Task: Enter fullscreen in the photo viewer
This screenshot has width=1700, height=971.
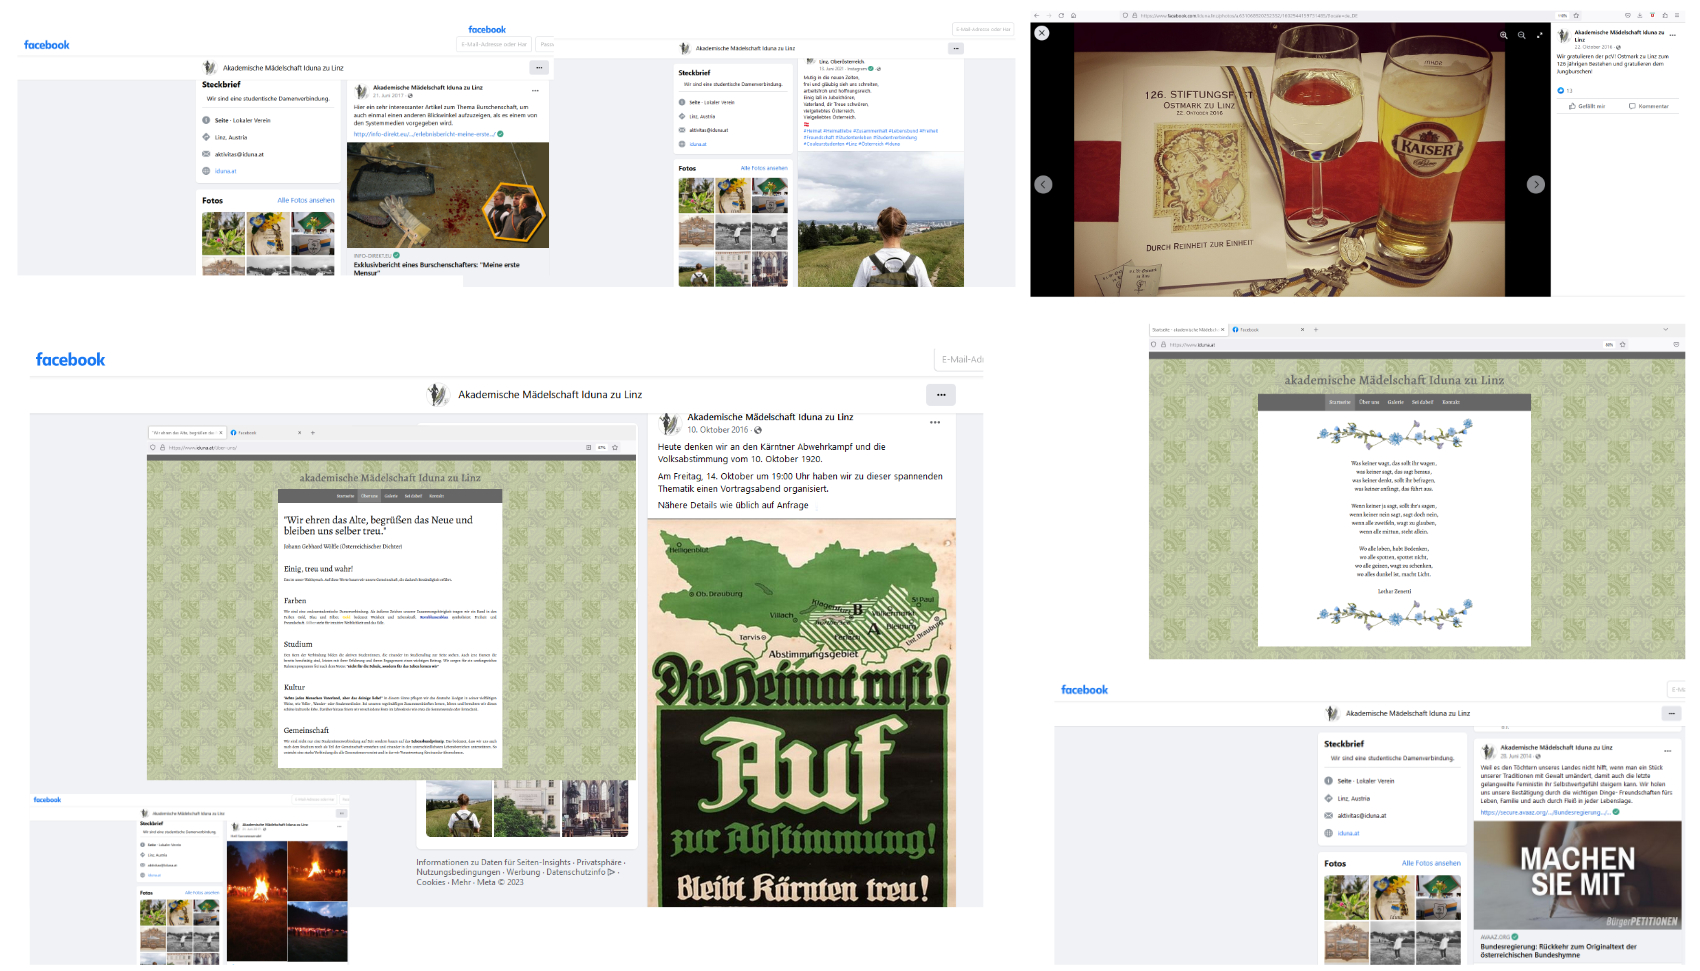Action: tap(1539, 35)
